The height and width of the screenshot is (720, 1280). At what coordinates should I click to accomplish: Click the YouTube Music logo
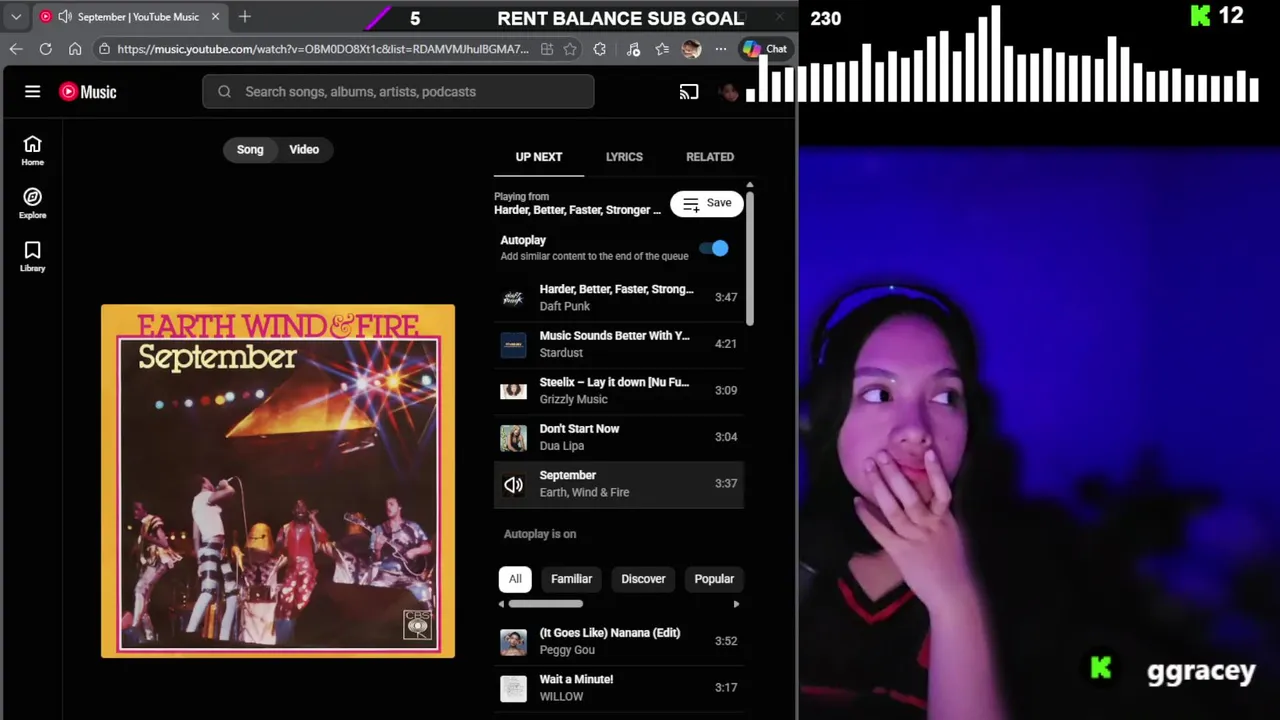coord(88,92)
